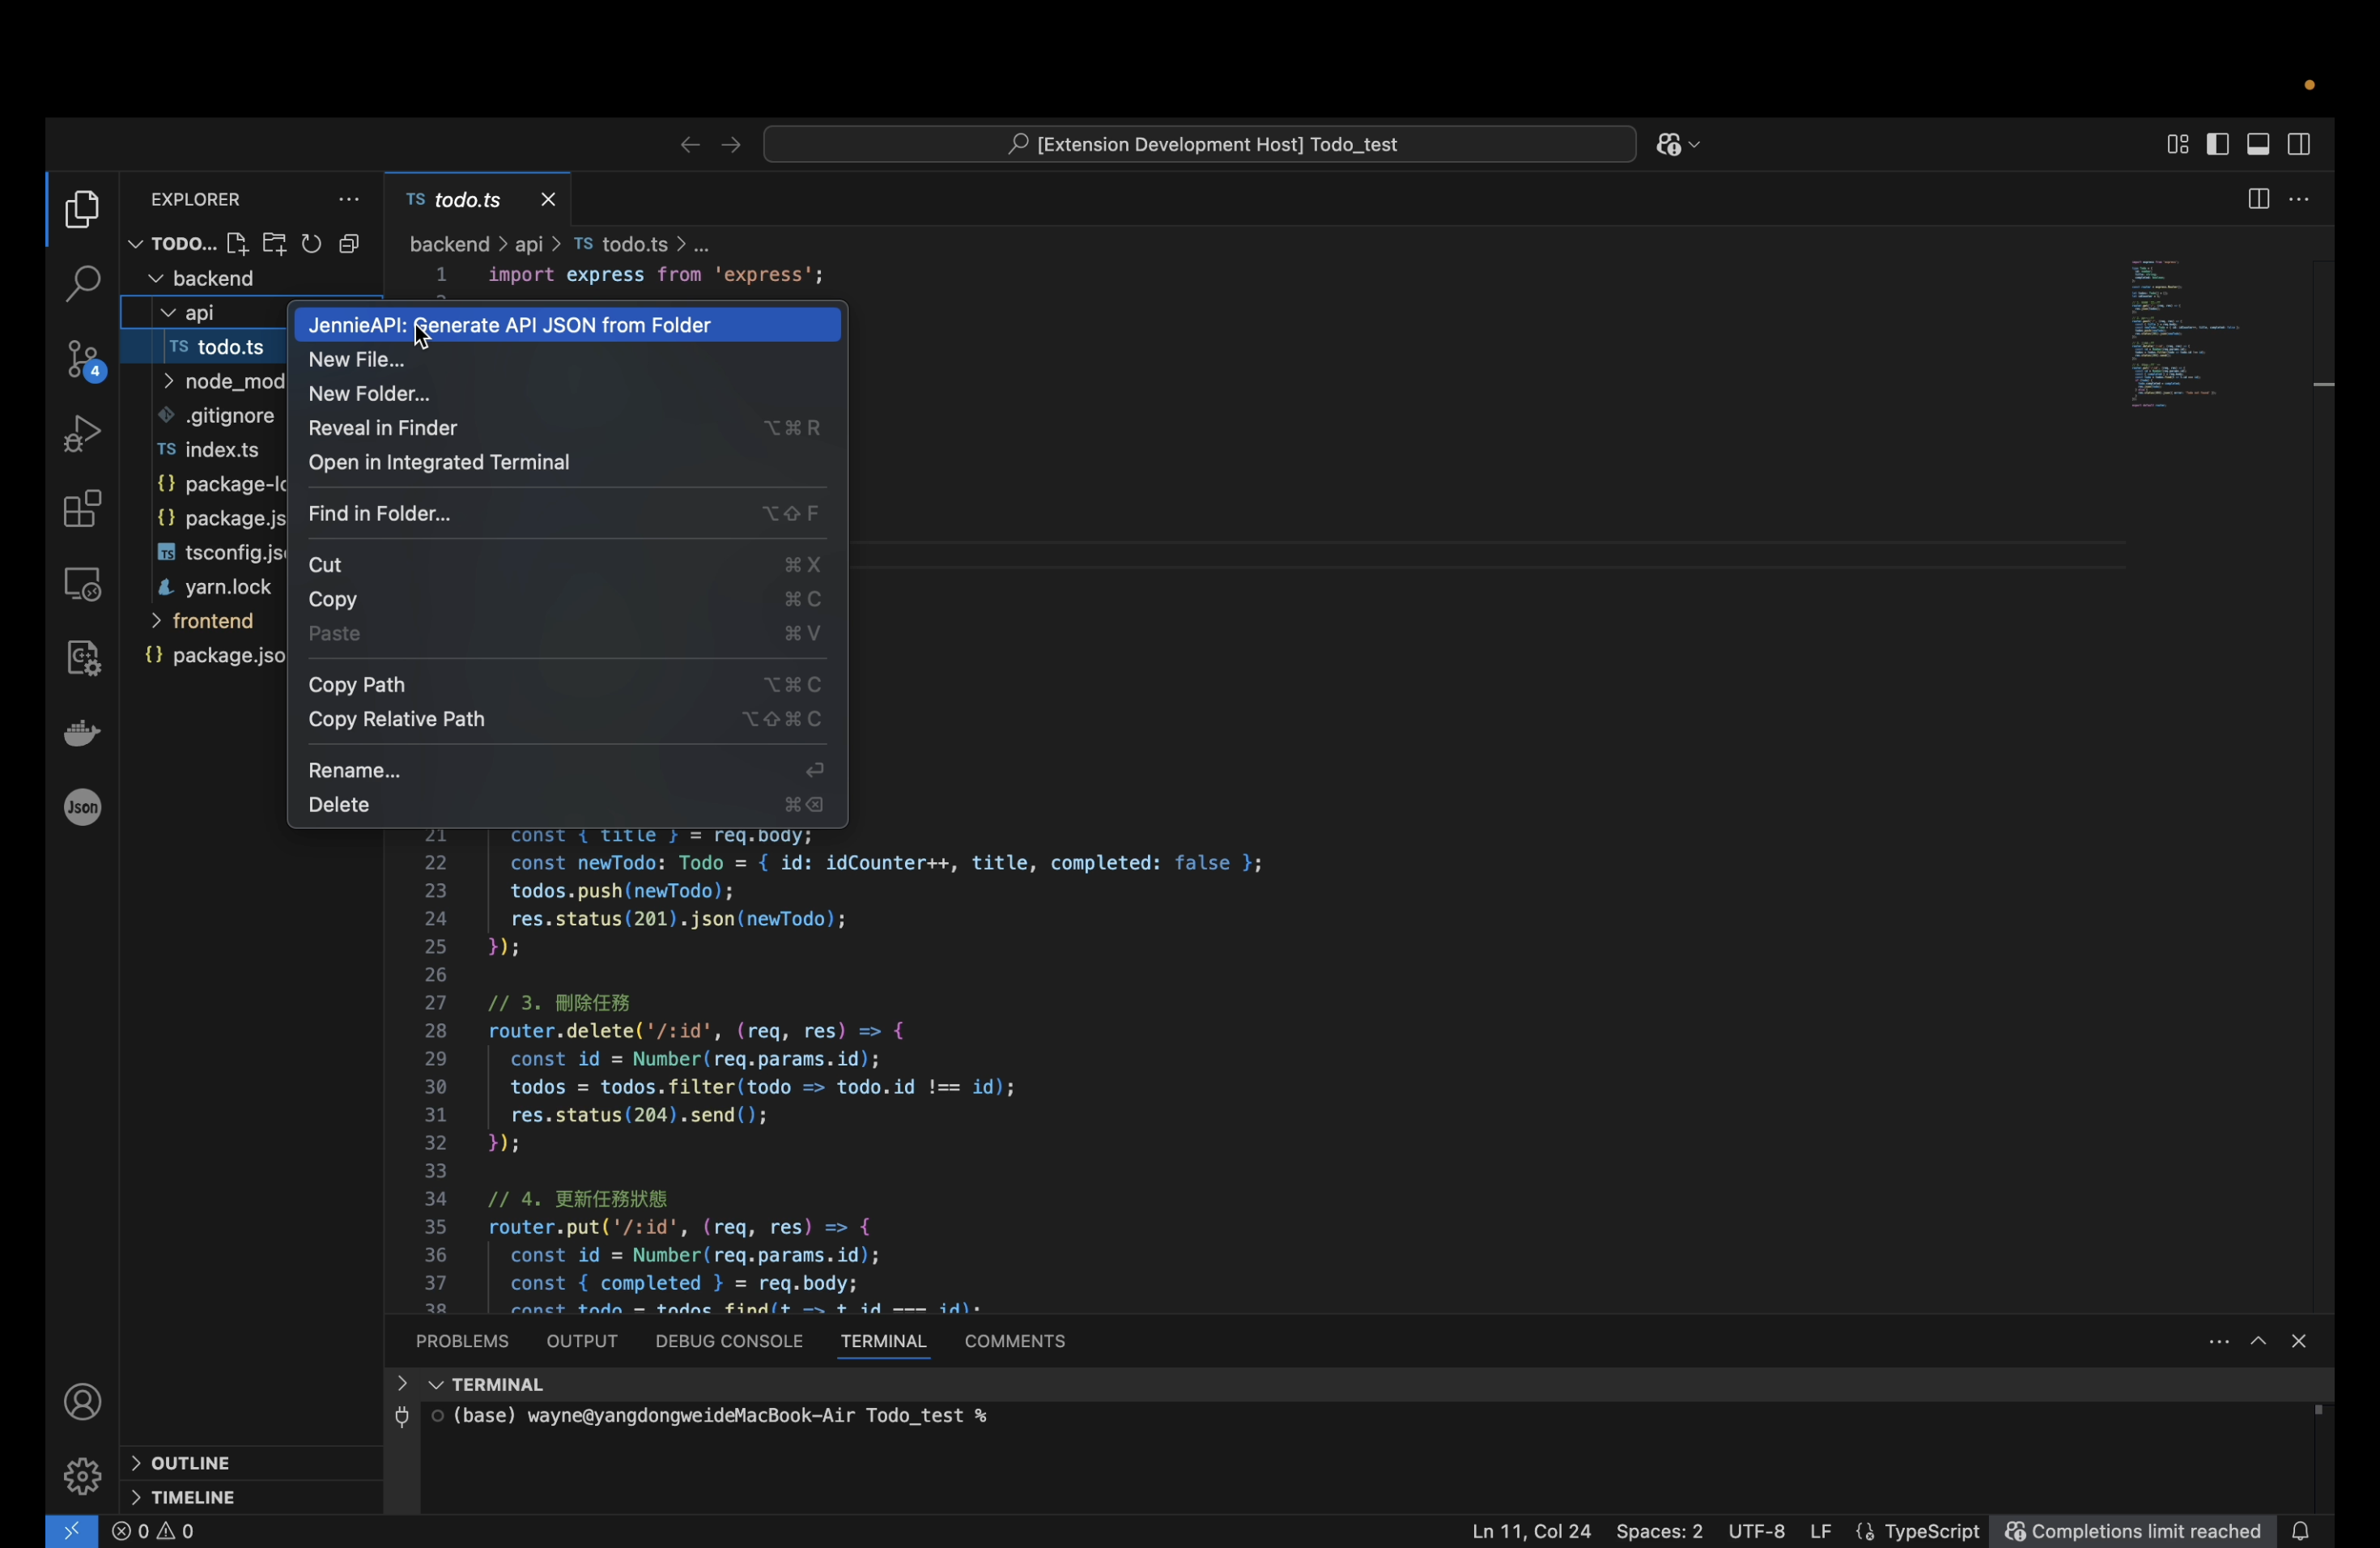Expand the frontend folder
Screen dimensions: 2380x1548
click(x=212, y=621)
